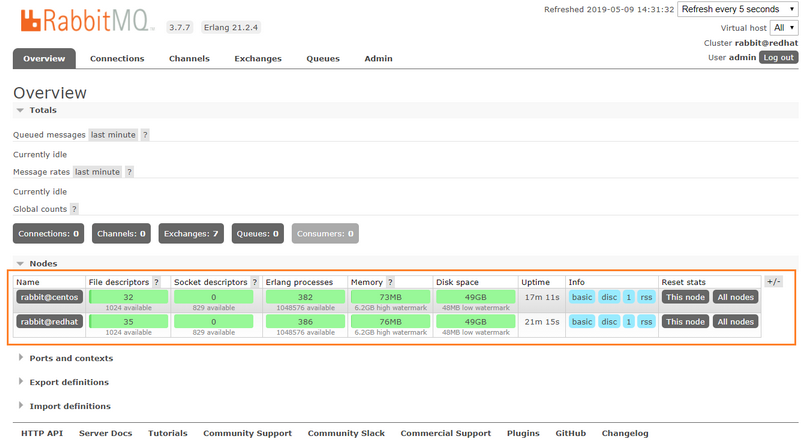Change Message rates last minute range
806x447 pixels.
tap(97, 172)
